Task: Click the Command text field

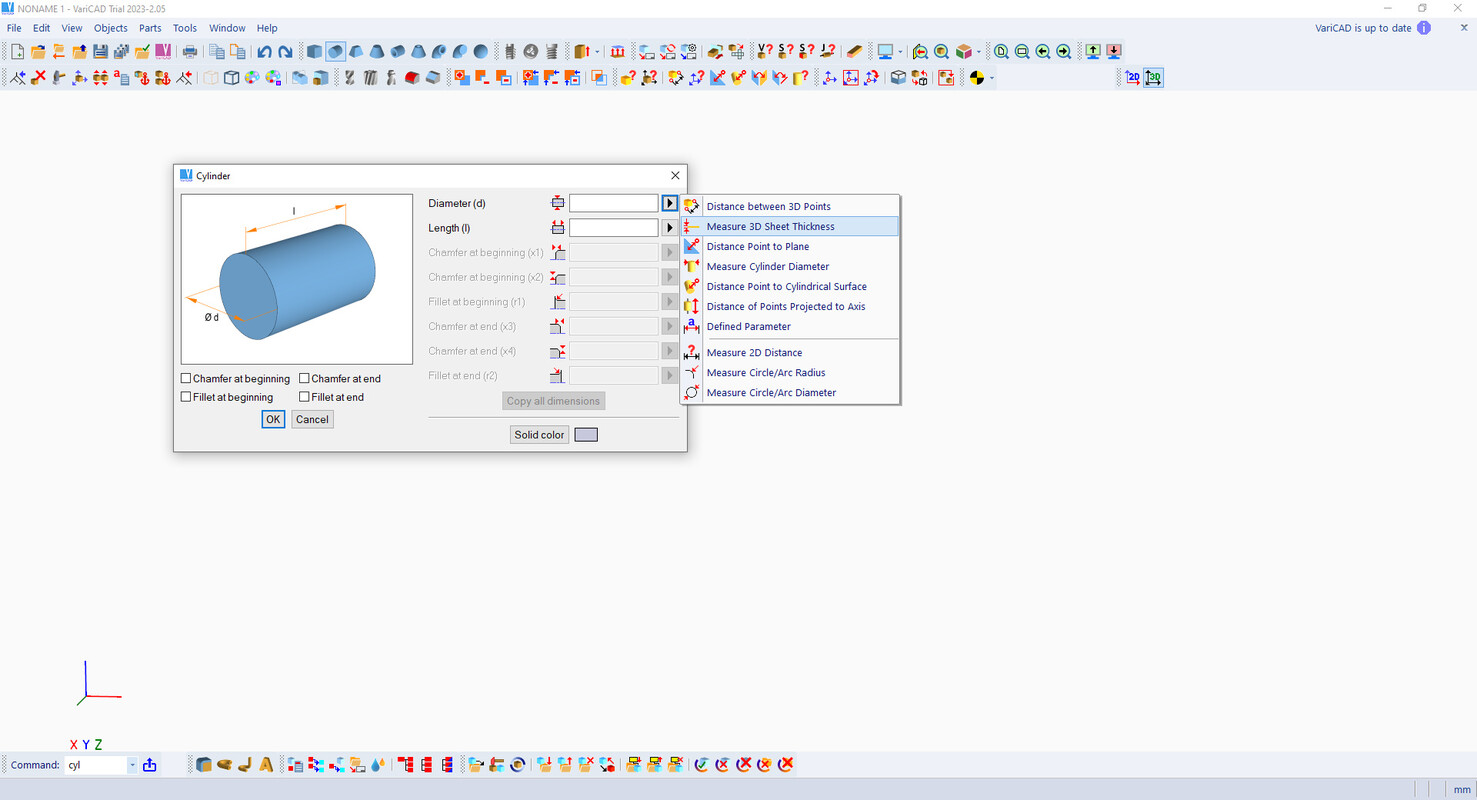Action: click(x=96, y=765)
